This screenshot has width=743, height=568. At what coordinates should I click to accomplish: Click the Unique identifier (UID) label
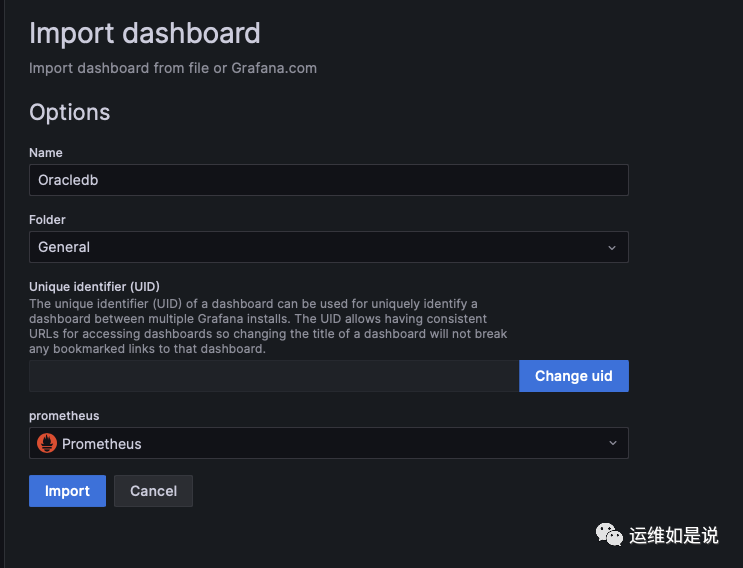pyautogui.click(x=94, y=286)
